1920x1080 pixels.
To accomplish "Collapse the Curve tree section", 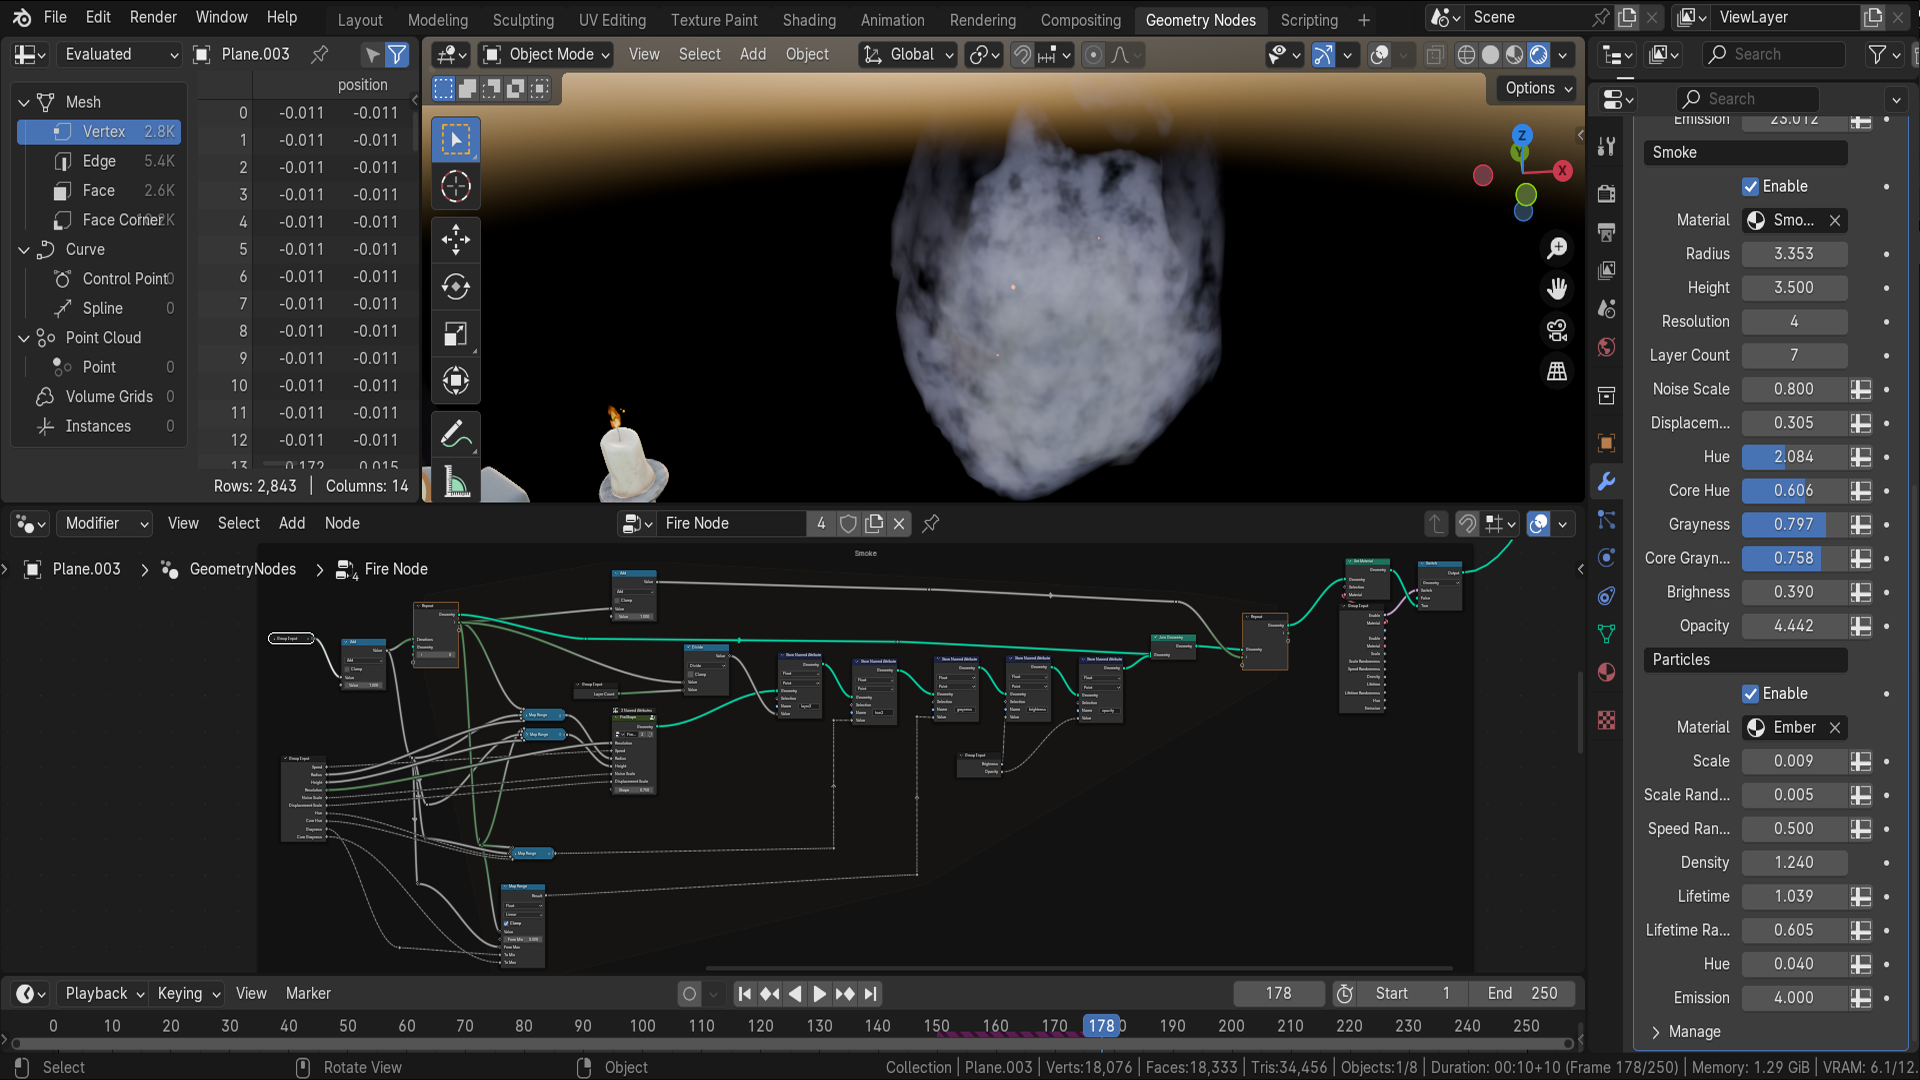I will tap(24, 249).
